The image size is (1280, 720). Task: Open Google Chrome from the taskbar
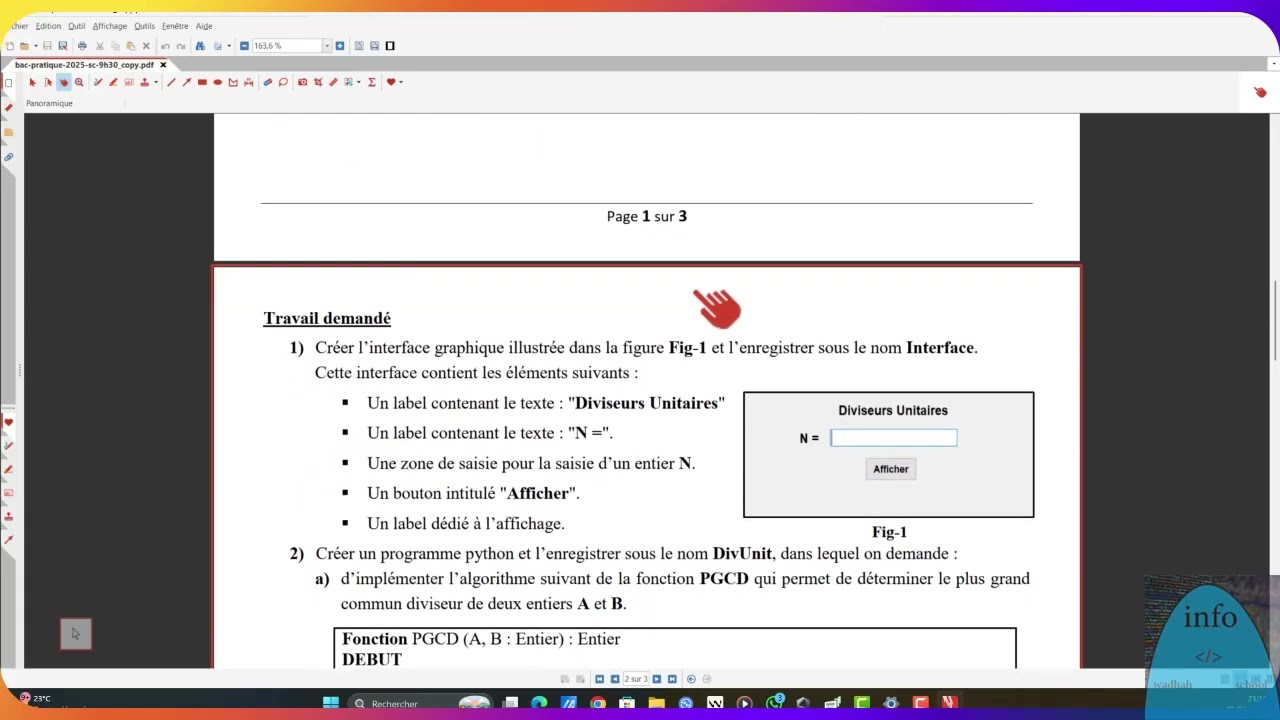(x=598, y=703)
